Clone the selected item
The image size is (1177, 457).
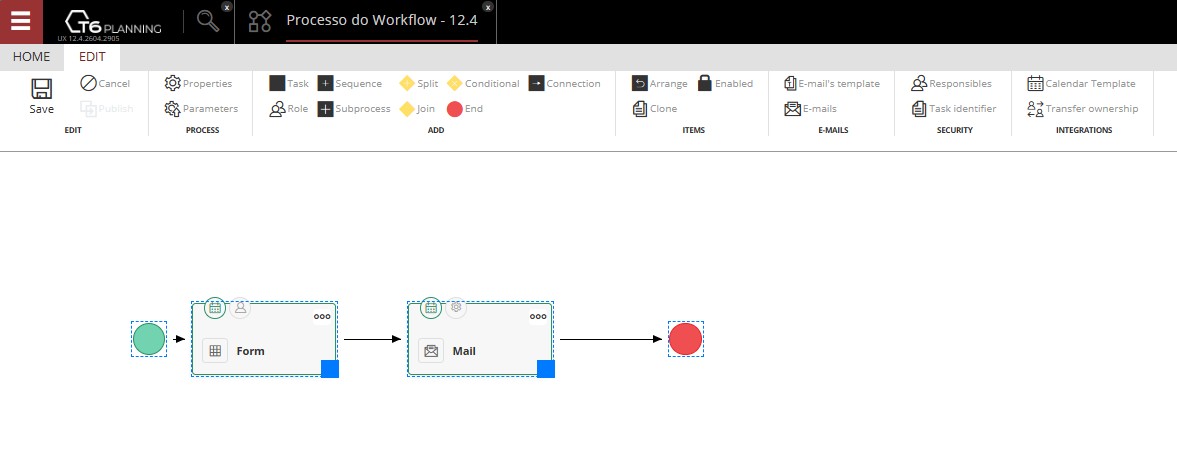click(655, 109)
